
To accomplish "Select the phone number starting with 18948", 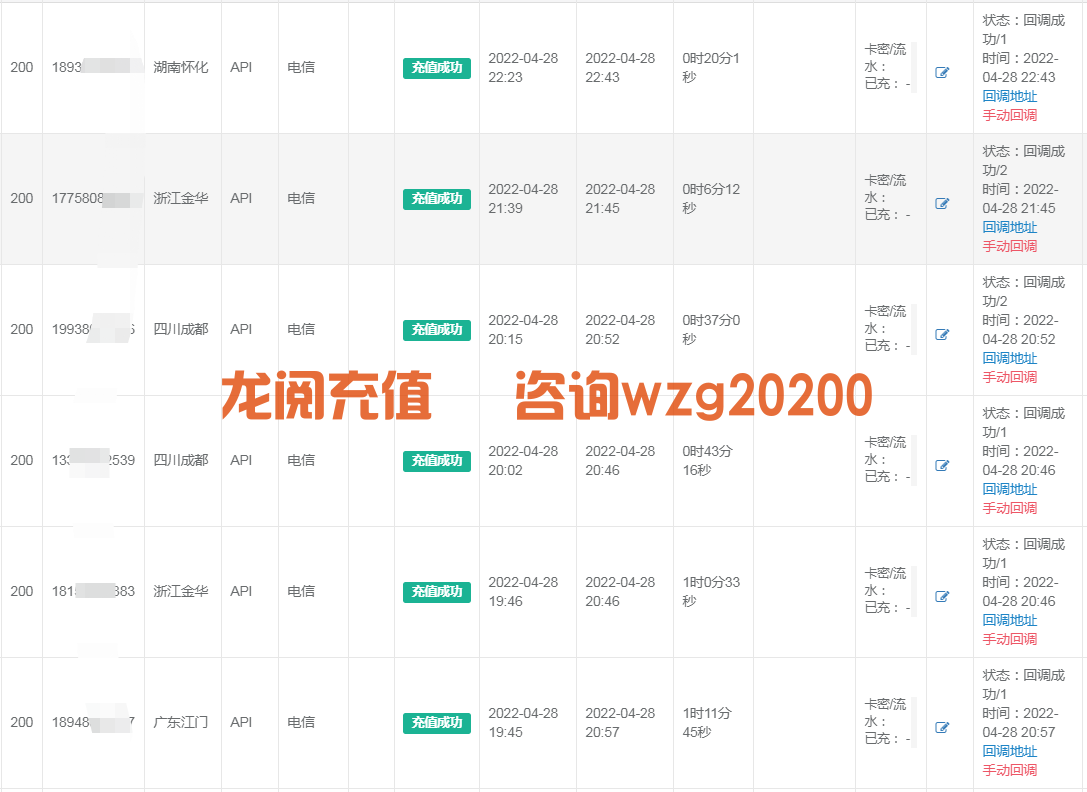I will [x=93, y=723].
